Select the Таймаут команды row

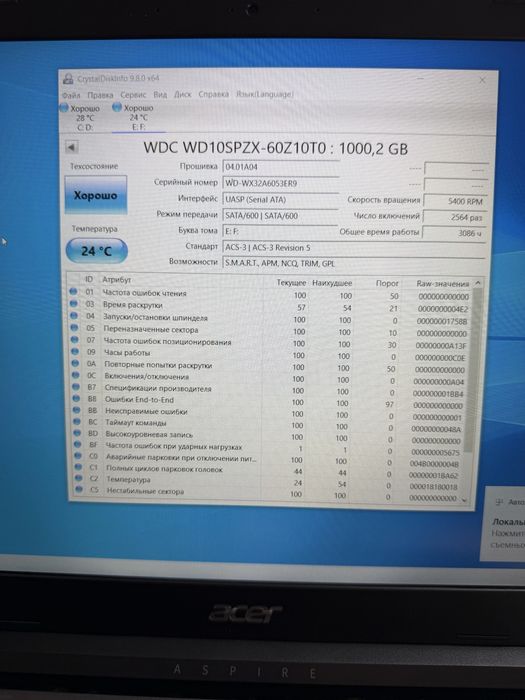269,425
